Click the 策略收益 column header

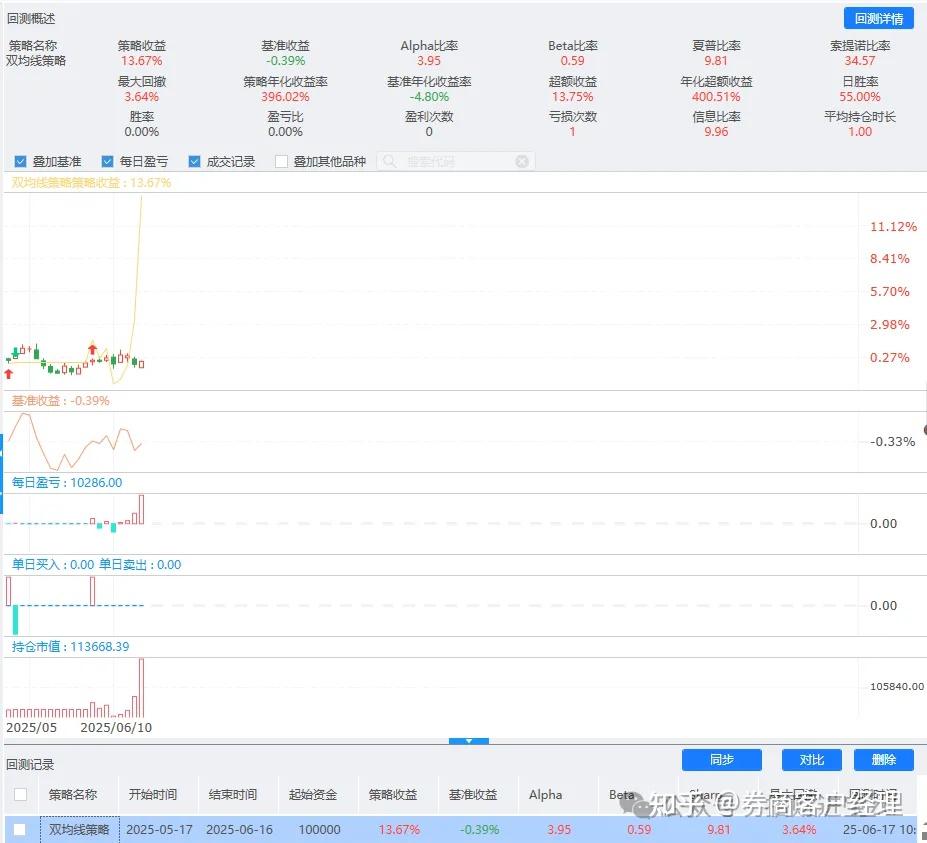pyautogui.click(x=395, y=794)
